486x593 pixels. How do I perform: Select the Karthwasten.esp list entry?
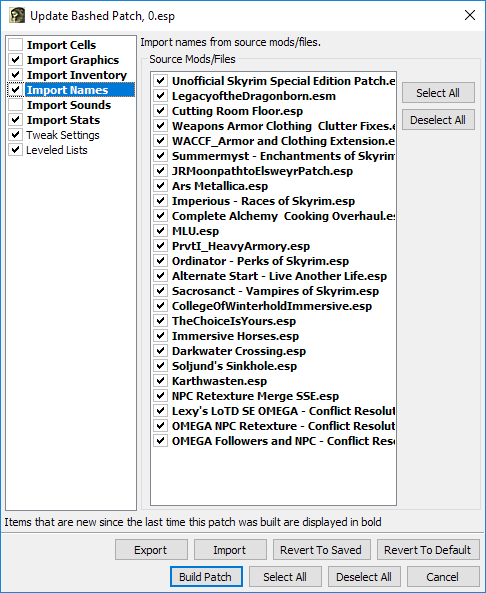click(219, 381)
